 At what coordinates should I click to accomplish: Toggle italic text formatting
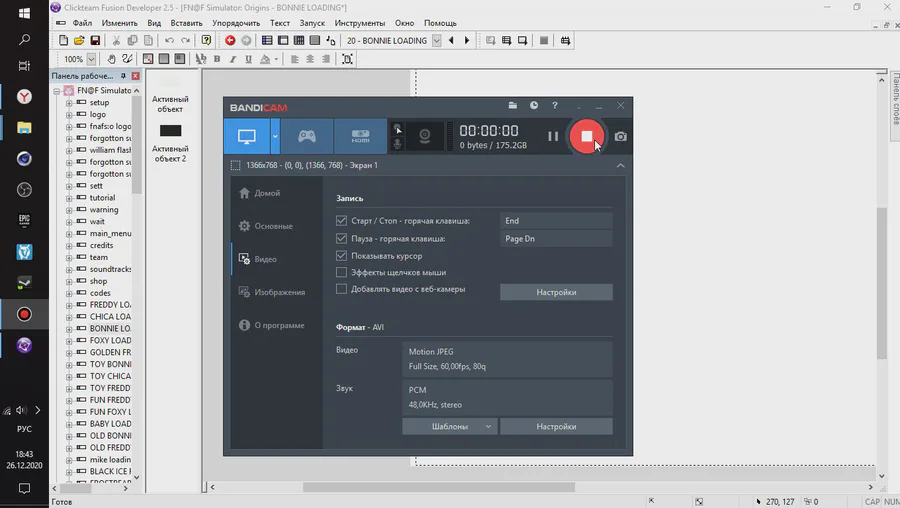click(x=232, y=59)
